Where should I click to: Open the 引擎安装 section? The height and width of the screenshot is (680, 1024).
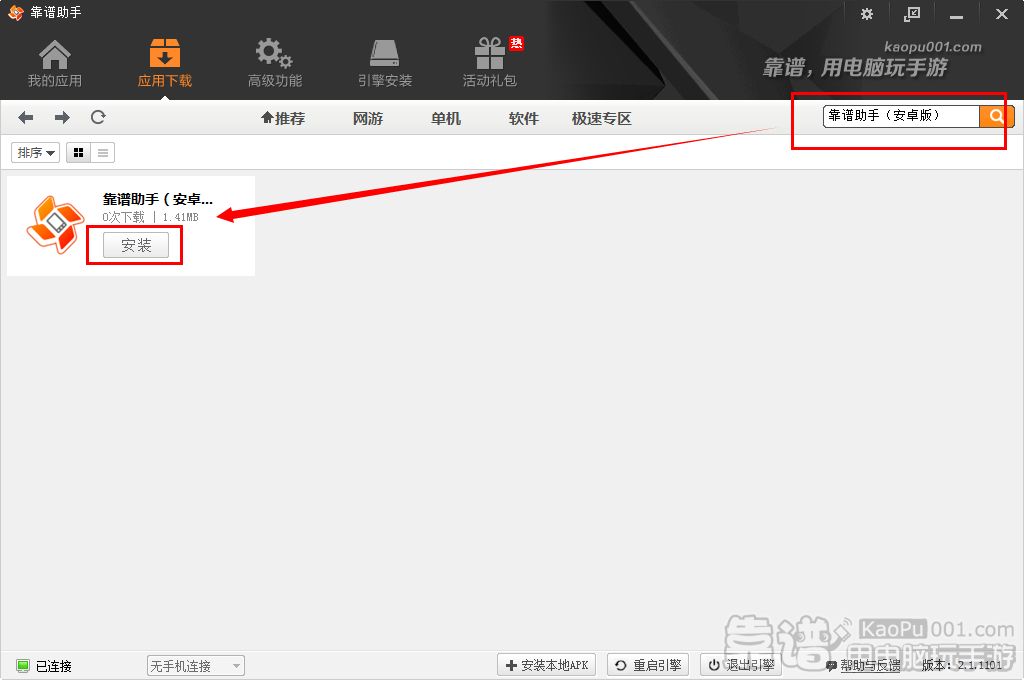pyautogui.click(x=385, y=63)
